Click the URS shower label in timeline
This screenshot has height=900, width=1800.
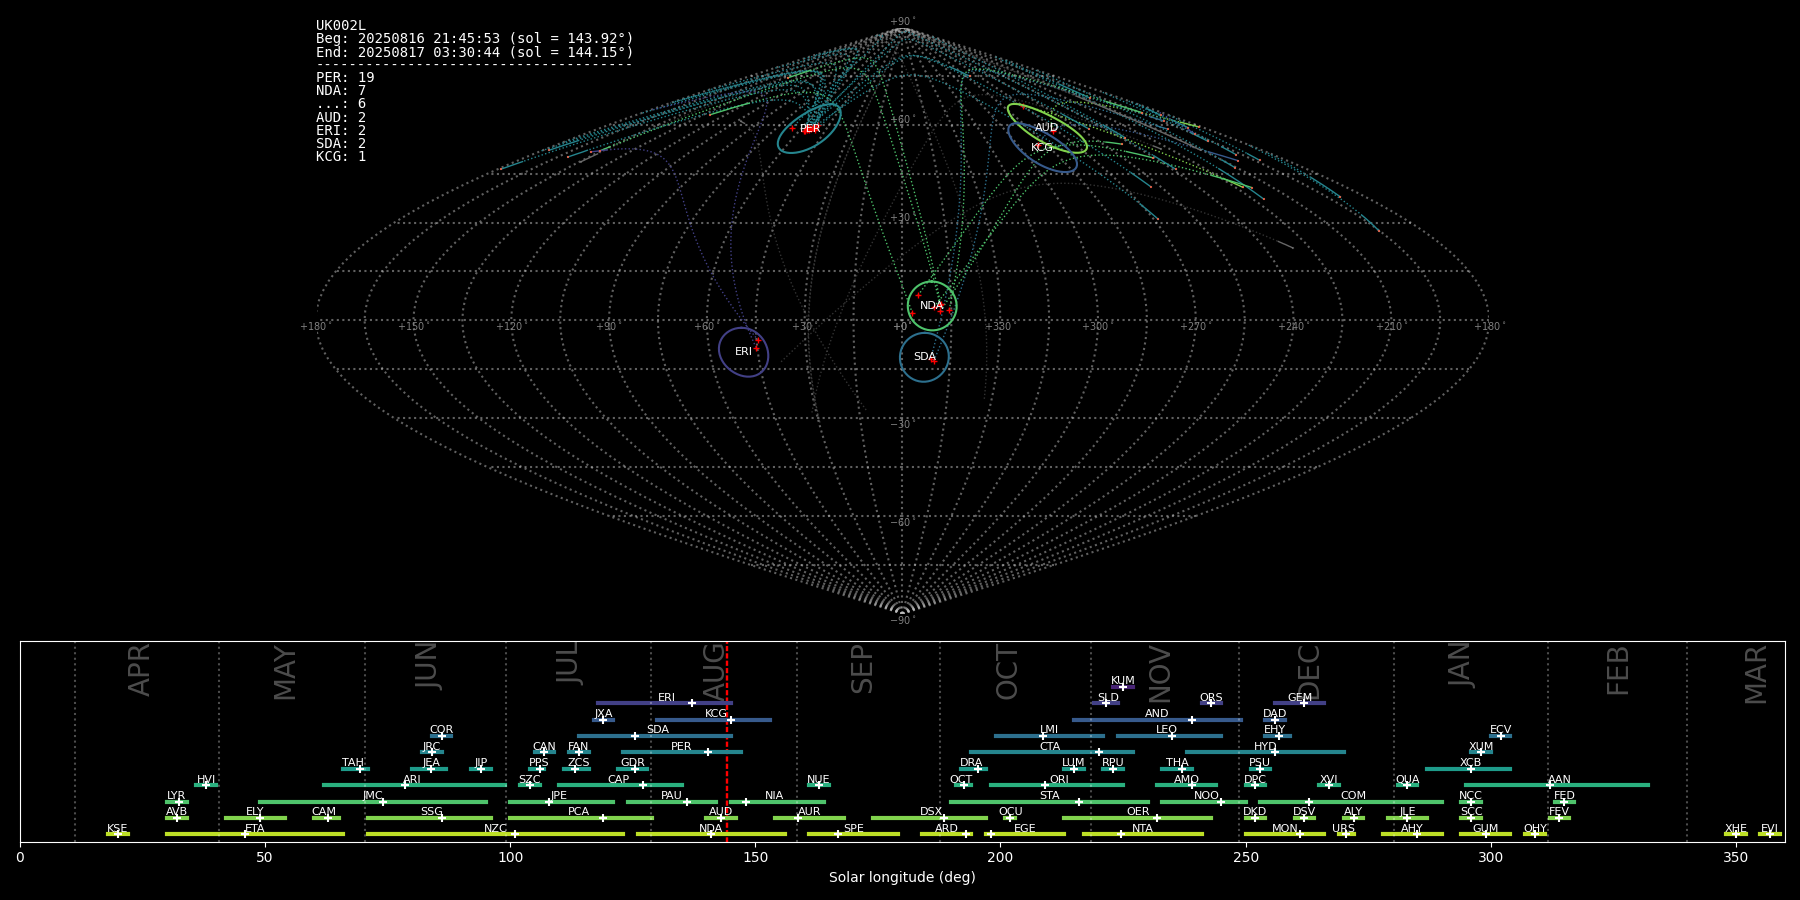[1343, 828]
